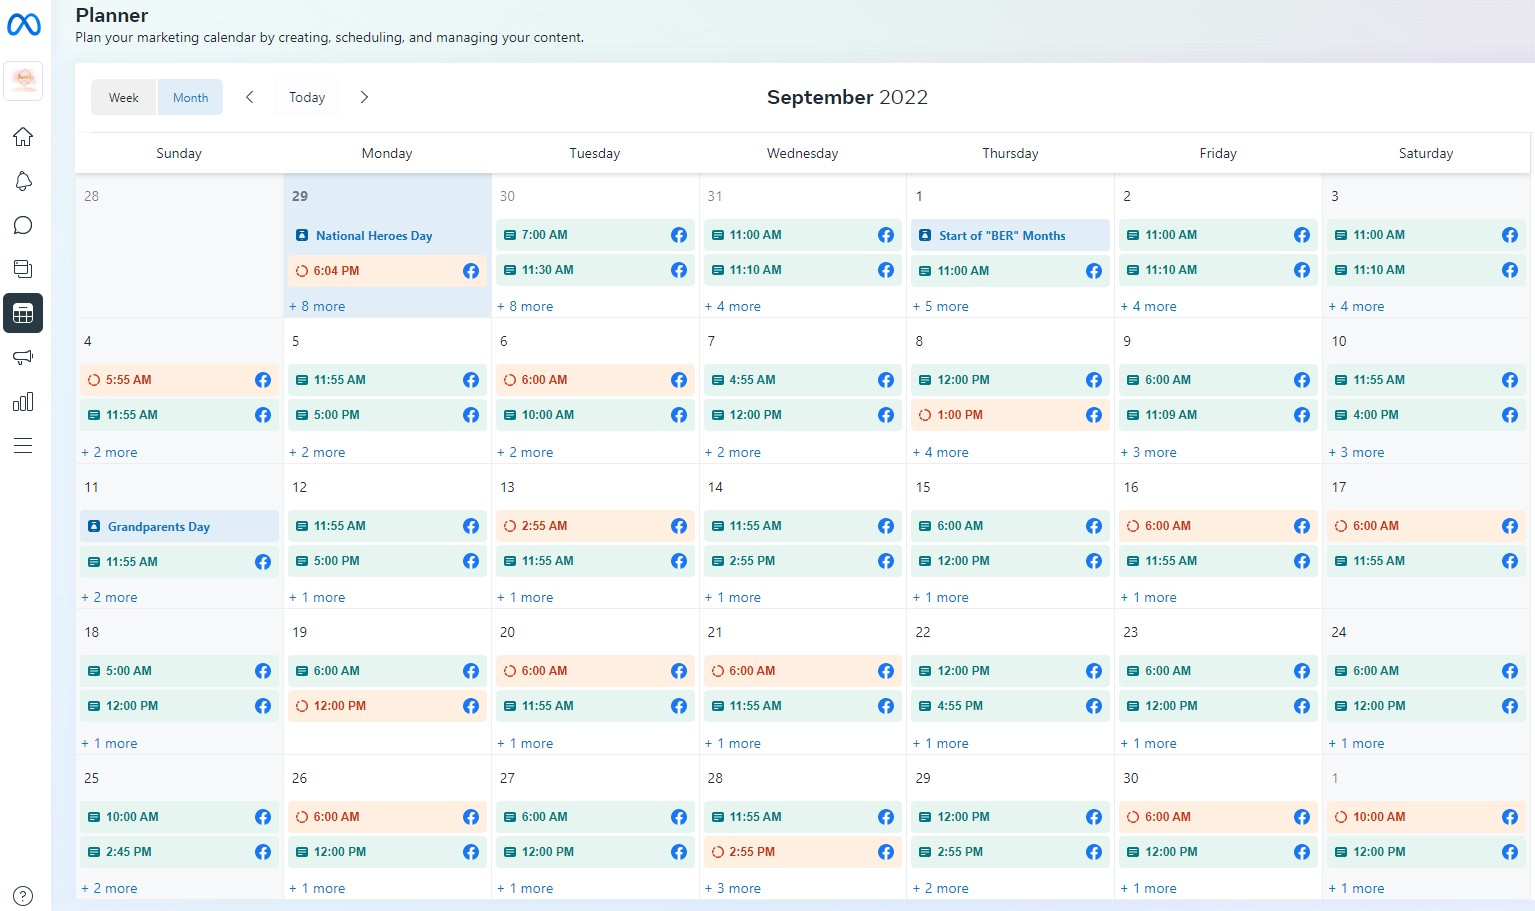This screenshot has height=911, width=1535.
Task: Open the posts and stories sidebar icon
Action: pyautogui.click(x=23, y=269)
